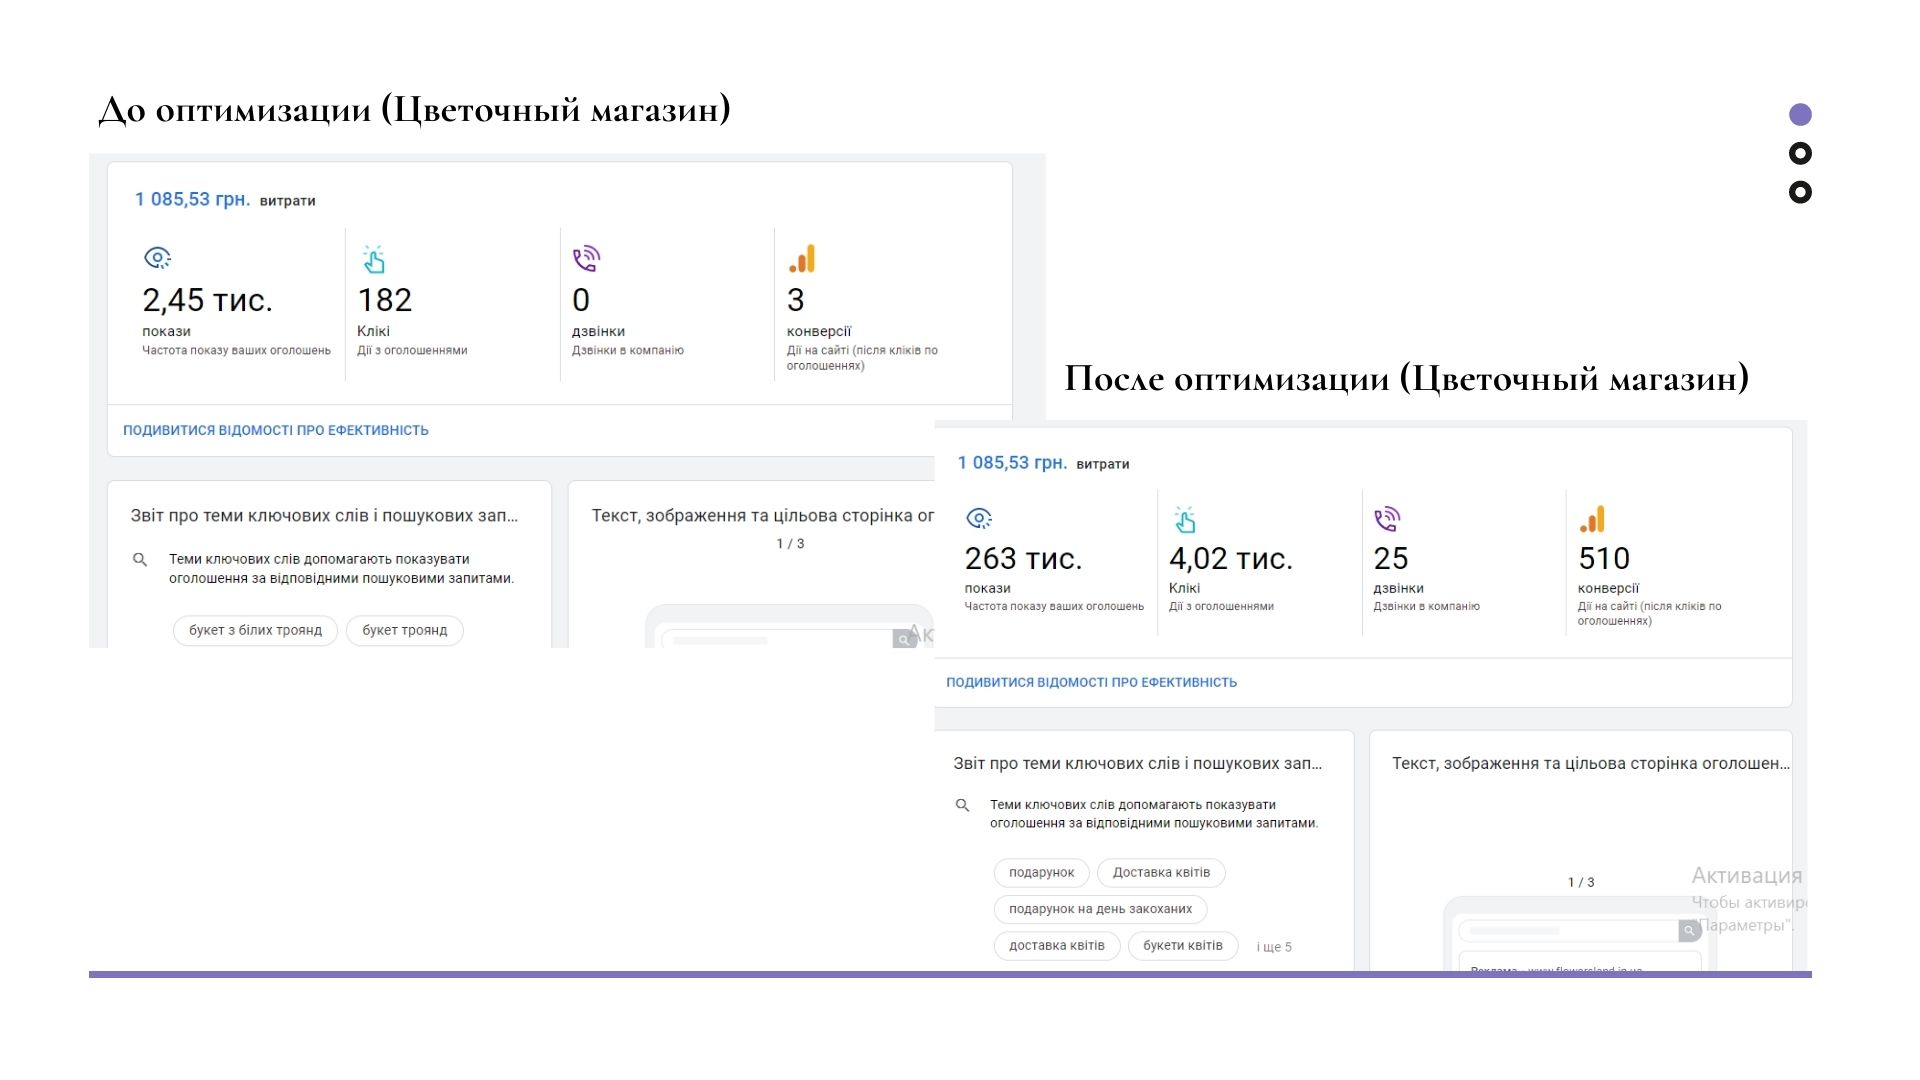Open the lower-right ПОДИВИТИСЯ ВІДОМОСТІ ПРО ЕФЕКТИВНІСТЬ link
Image resolution: width=1920 pixels, height=1080 pixels.
click(x=1092, y=682)
